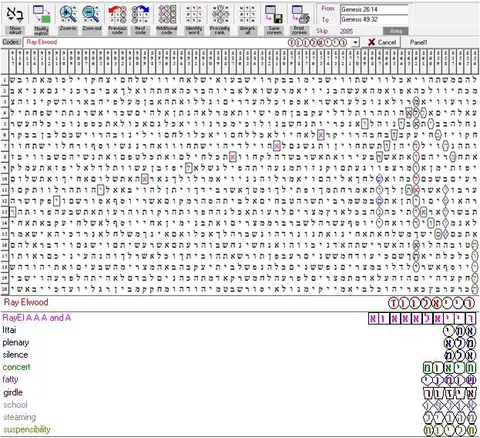
Task: Select the school term in list
Action: click(x=15, y=405)
